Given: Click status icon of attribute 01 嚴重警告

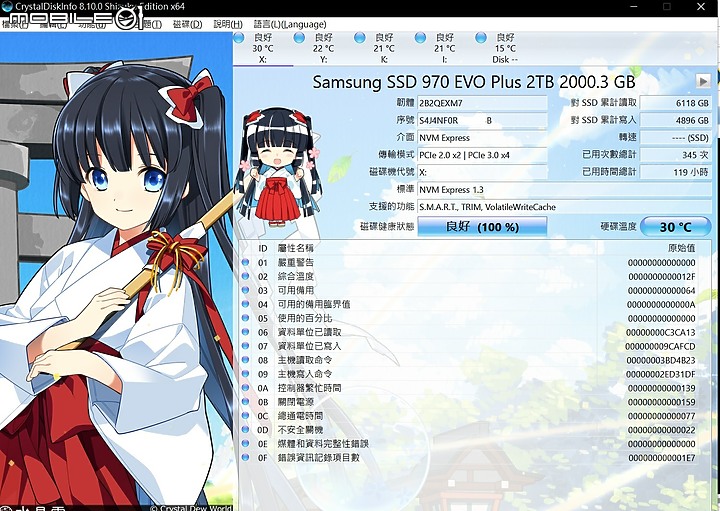Looking at the screenshot, I should click(245, 262).
